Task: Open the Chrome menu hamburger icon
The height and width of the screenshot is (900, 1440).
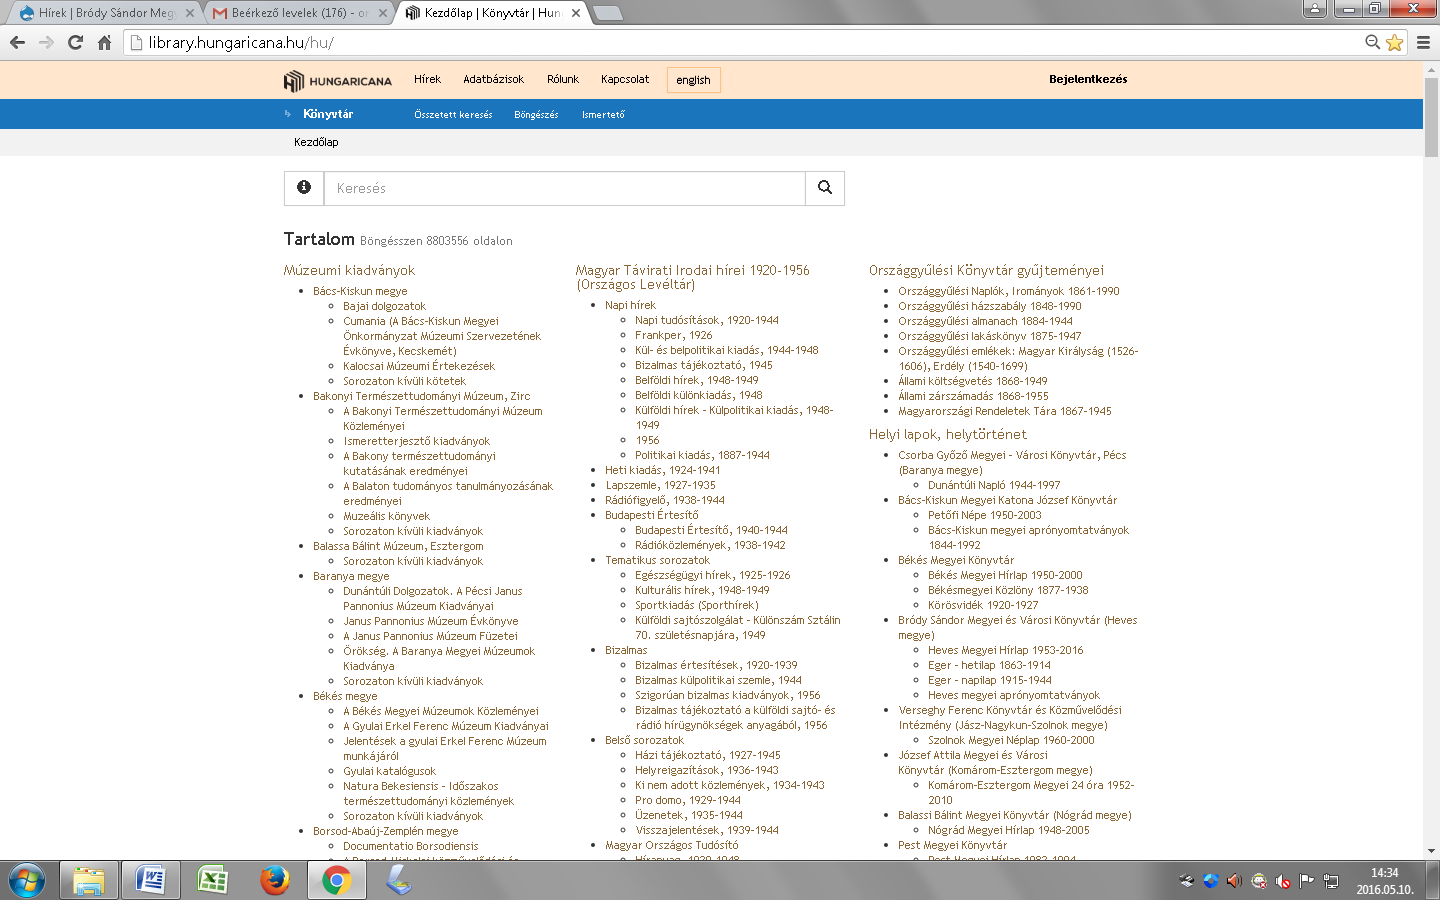Action: click(1423, 42)
